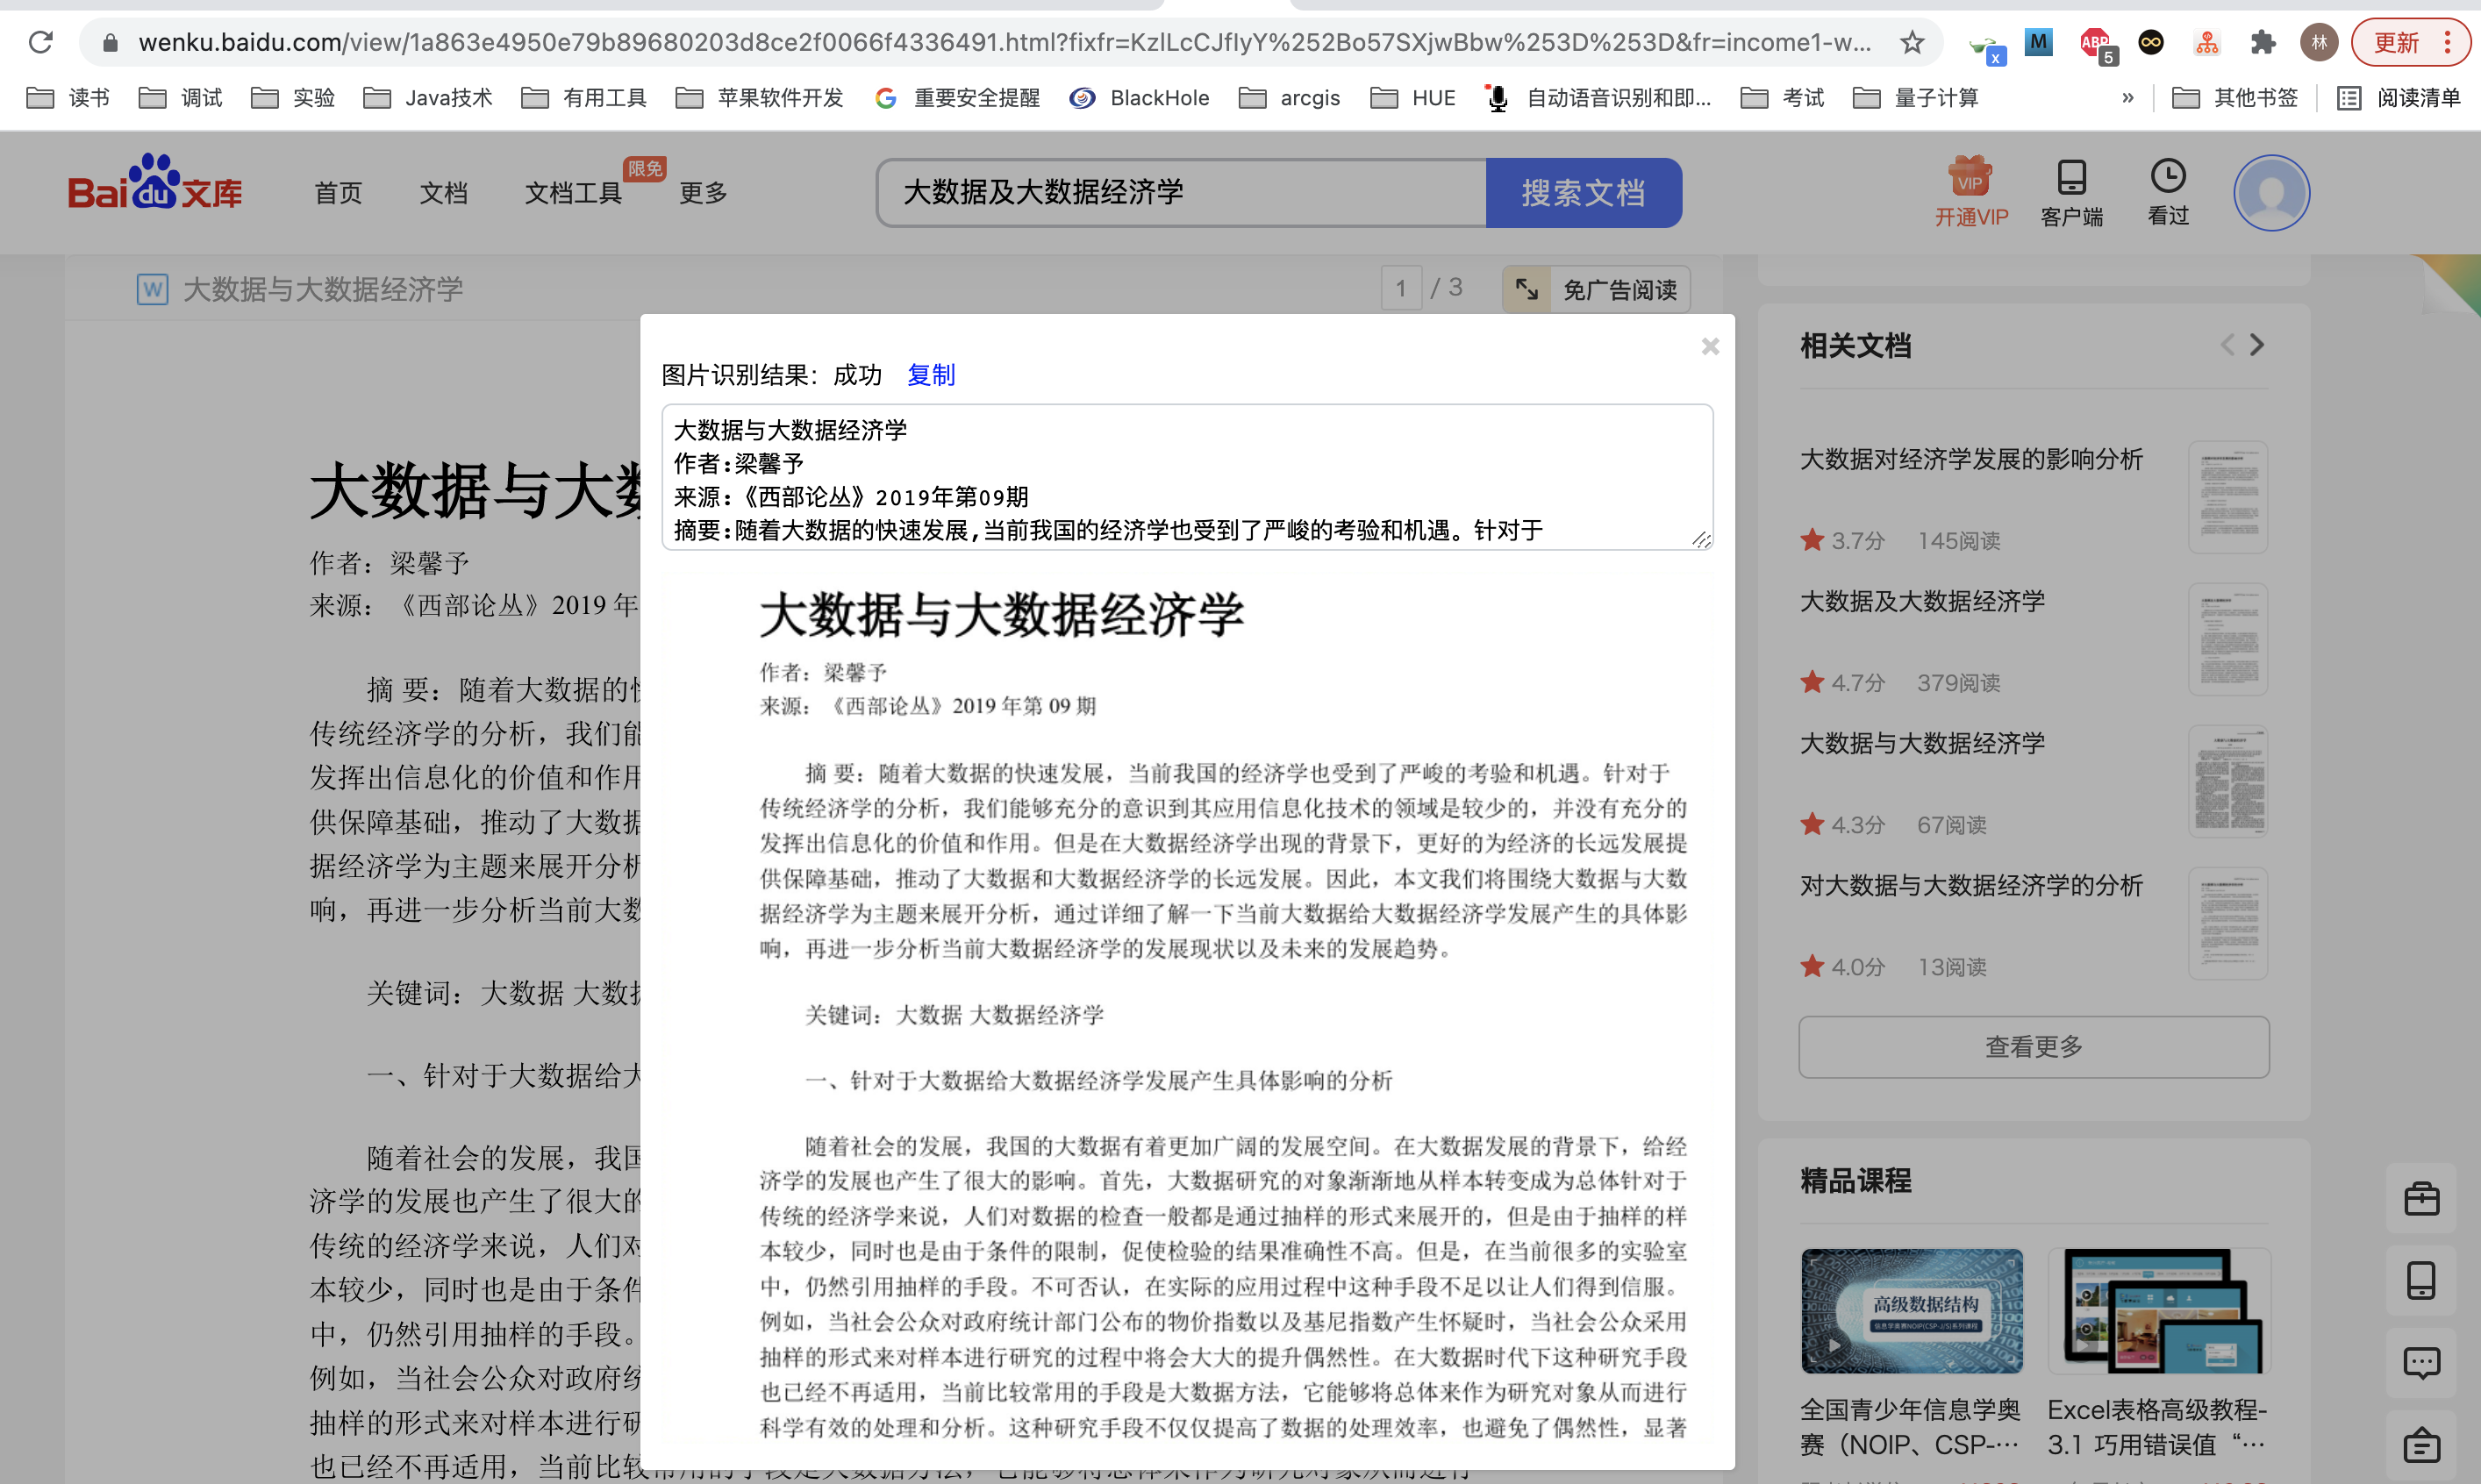Open the feedback chat bubble icon
Viewport: 2481px width, 1484px height.
[2421, 1362]
